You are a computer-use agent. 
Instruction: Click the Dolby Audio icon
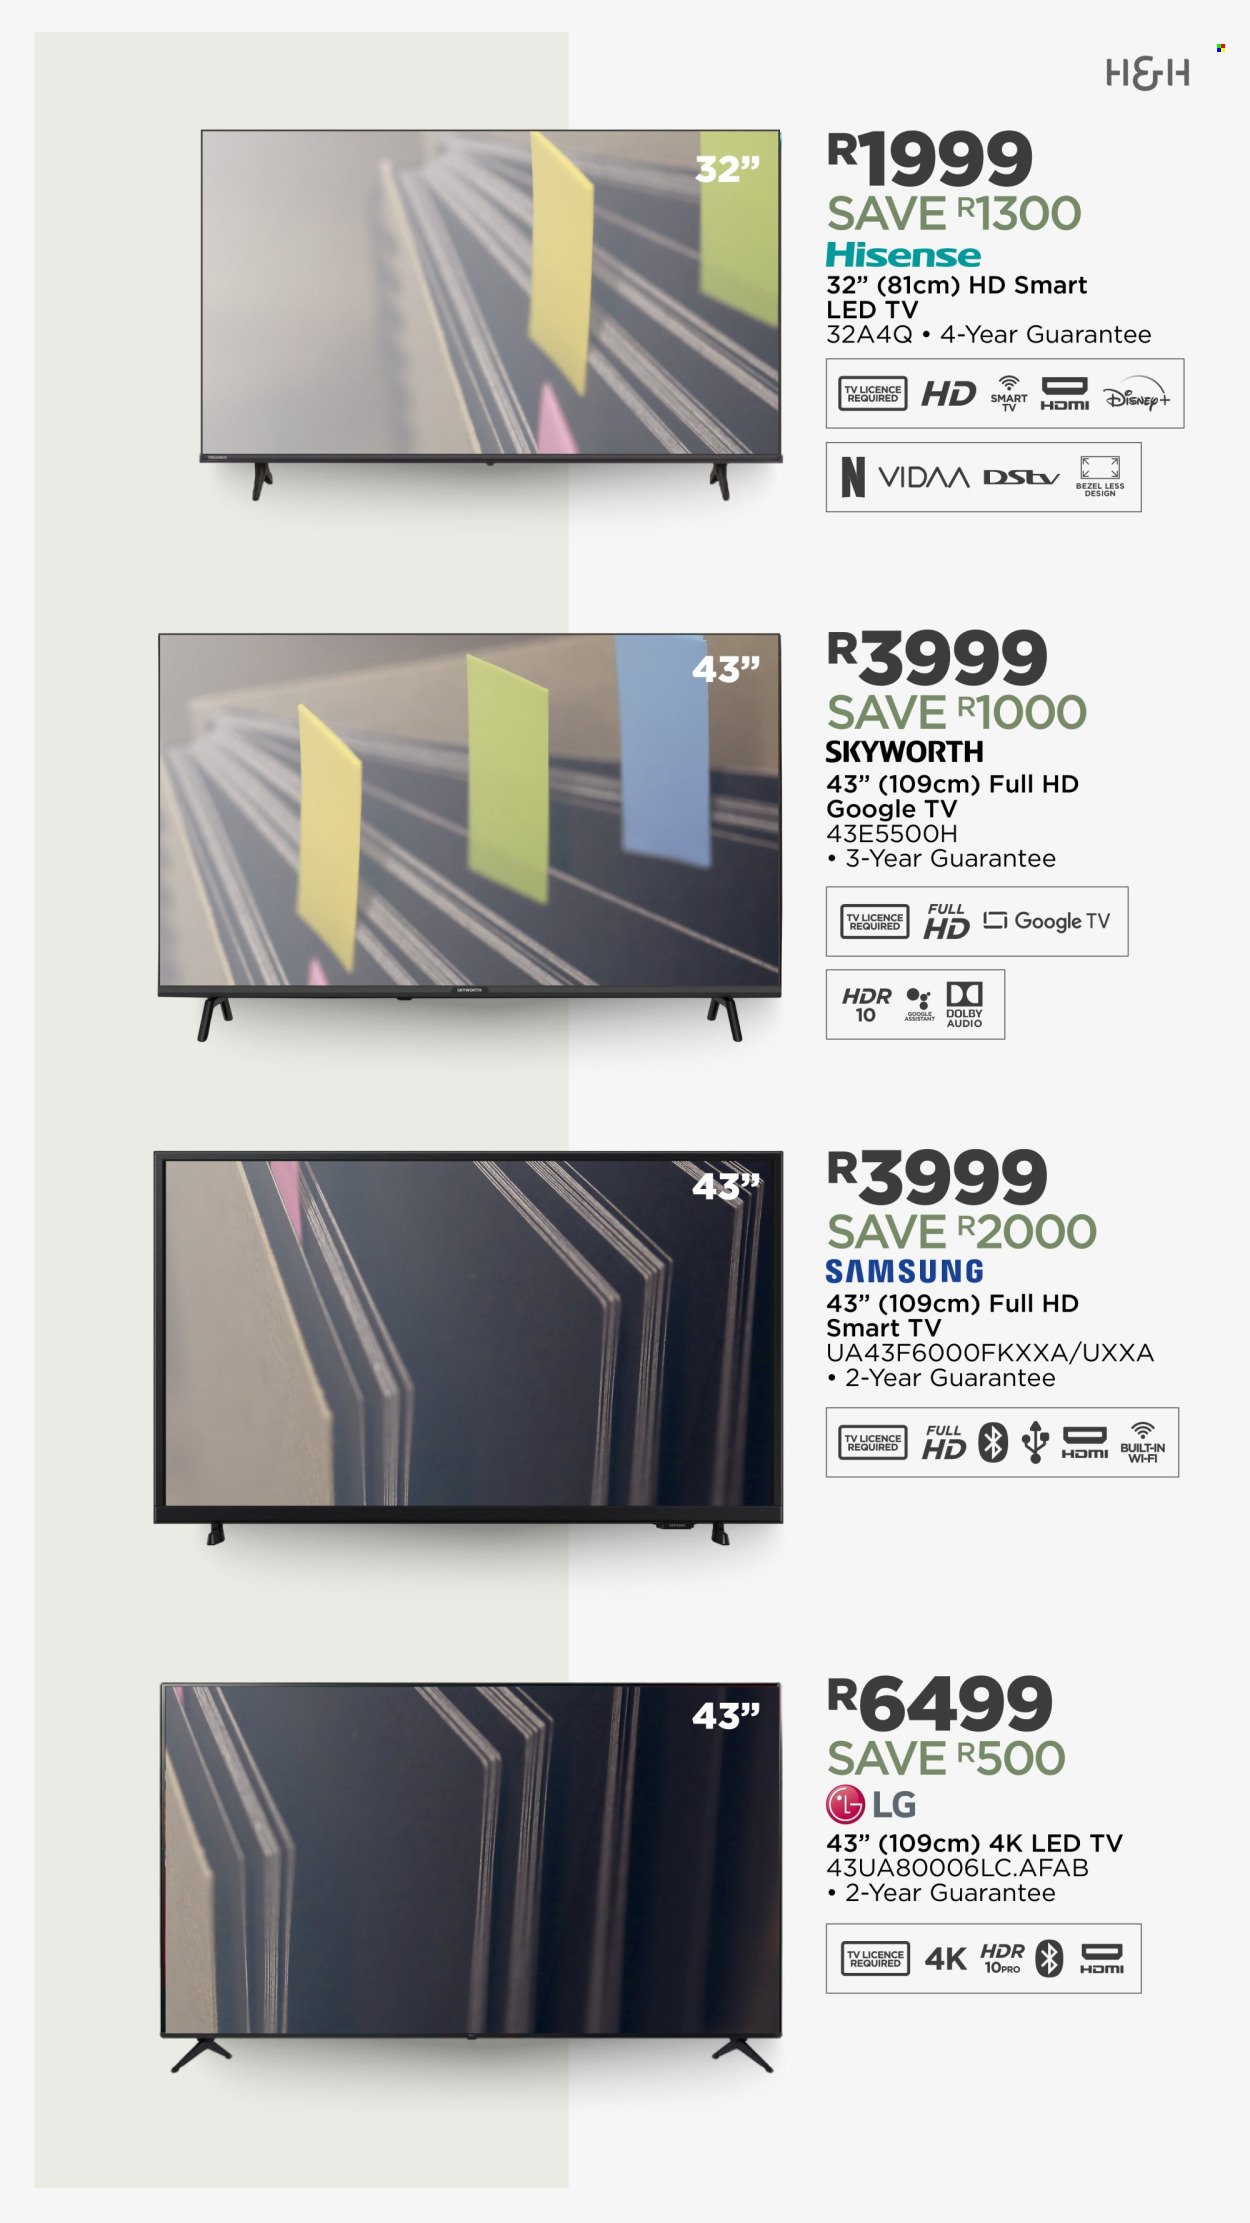(964, 1004)
